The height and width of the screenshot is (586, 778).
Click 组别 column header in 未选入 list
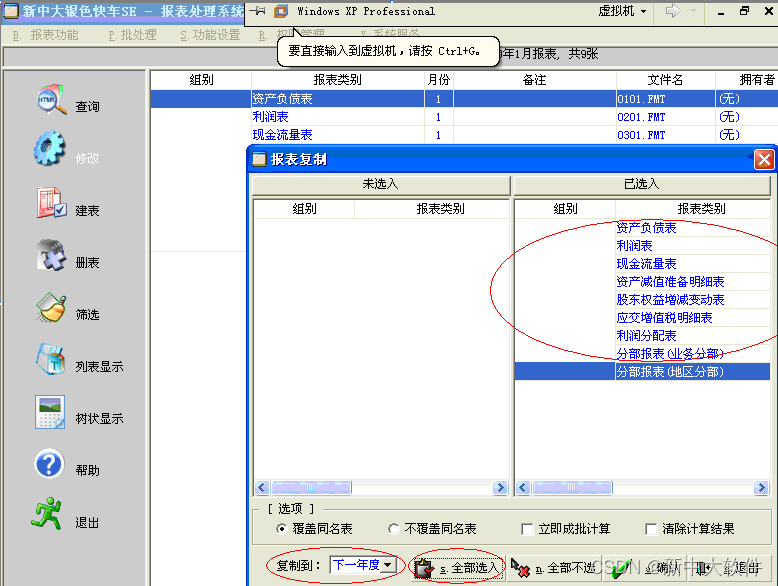304,209
